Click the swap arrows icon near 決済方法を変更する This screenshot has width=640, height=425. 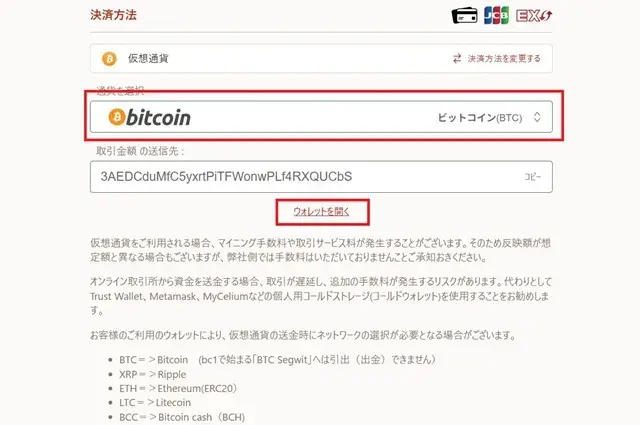point(457,58)
